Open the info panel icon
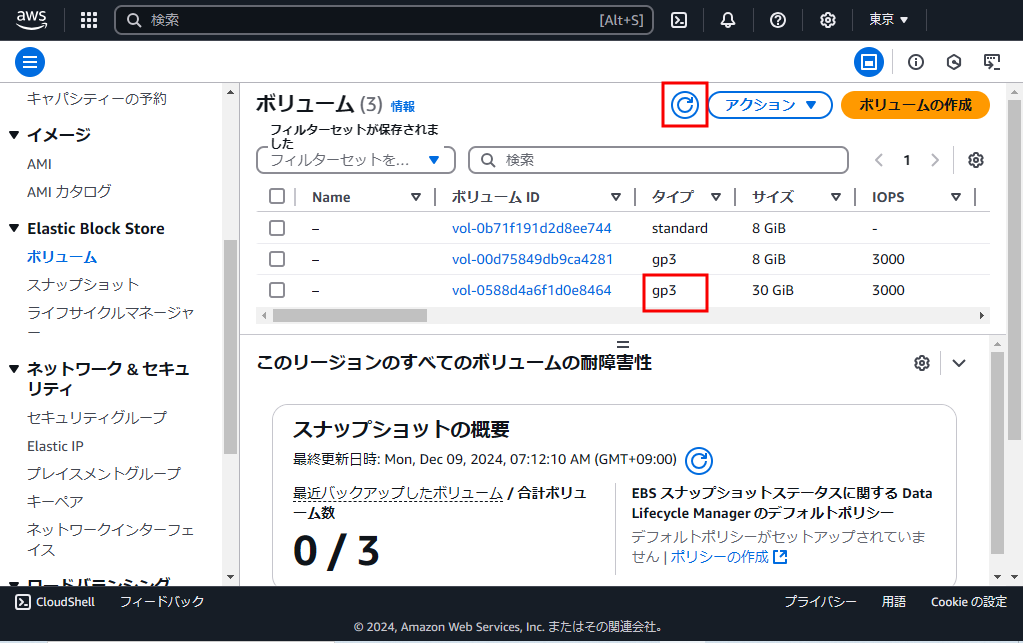Viewport: 1023px width, 643px height. click(x=916, y=62)
